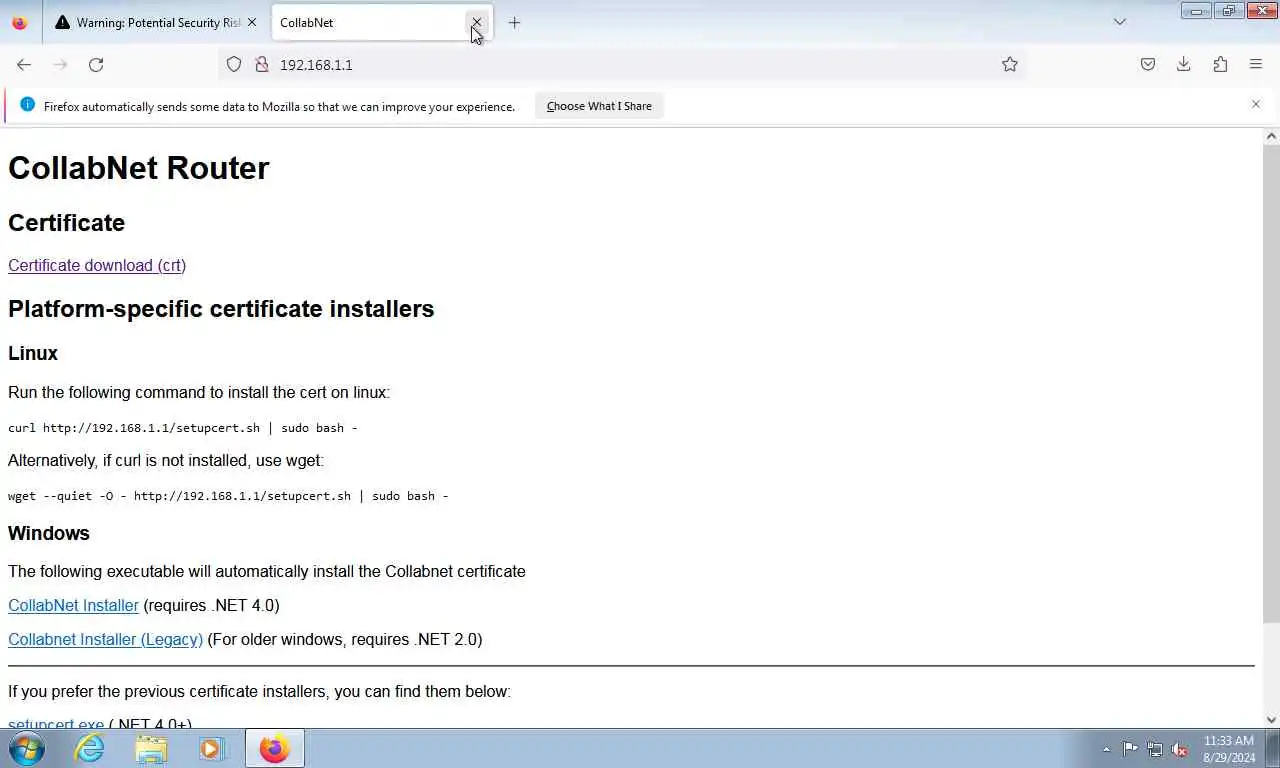Bookmark this page with the star
The height and width of the screenshot is (768, 1280).
pos(1010,64)
